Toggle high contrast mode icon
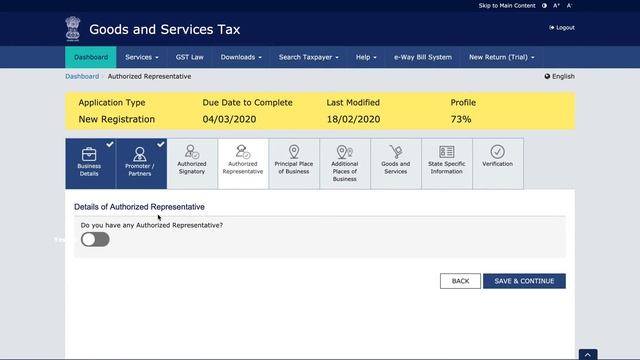 [544, 6]
